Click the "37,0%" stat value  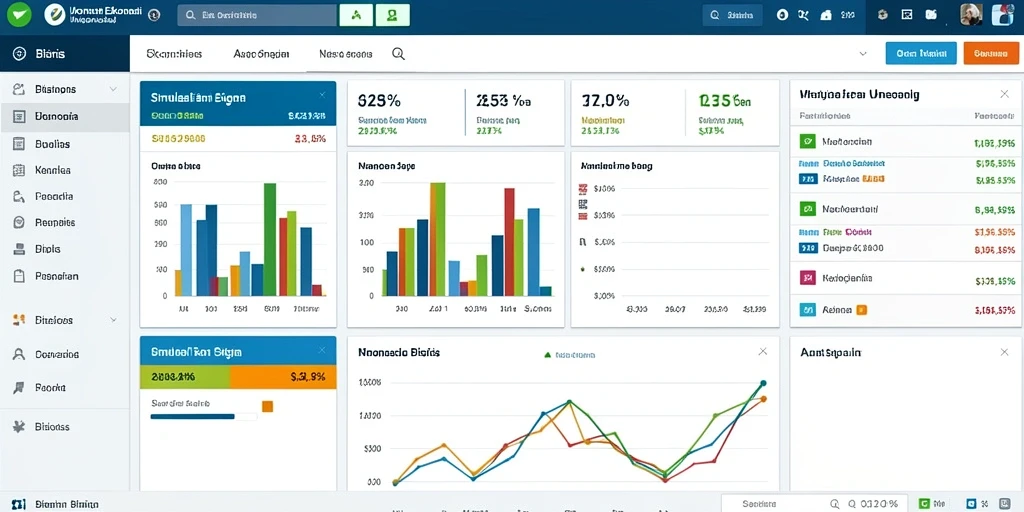pos(605,101)
